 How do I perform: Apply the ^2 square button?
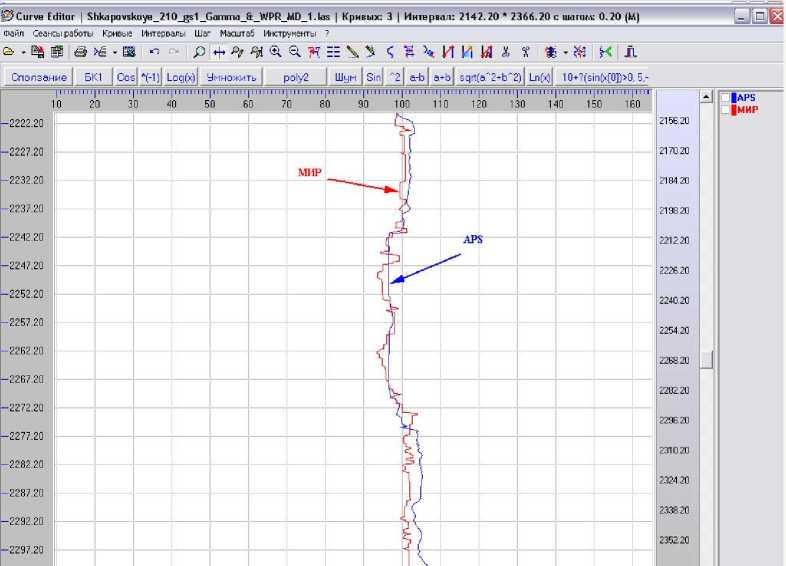tap(395, 77)
